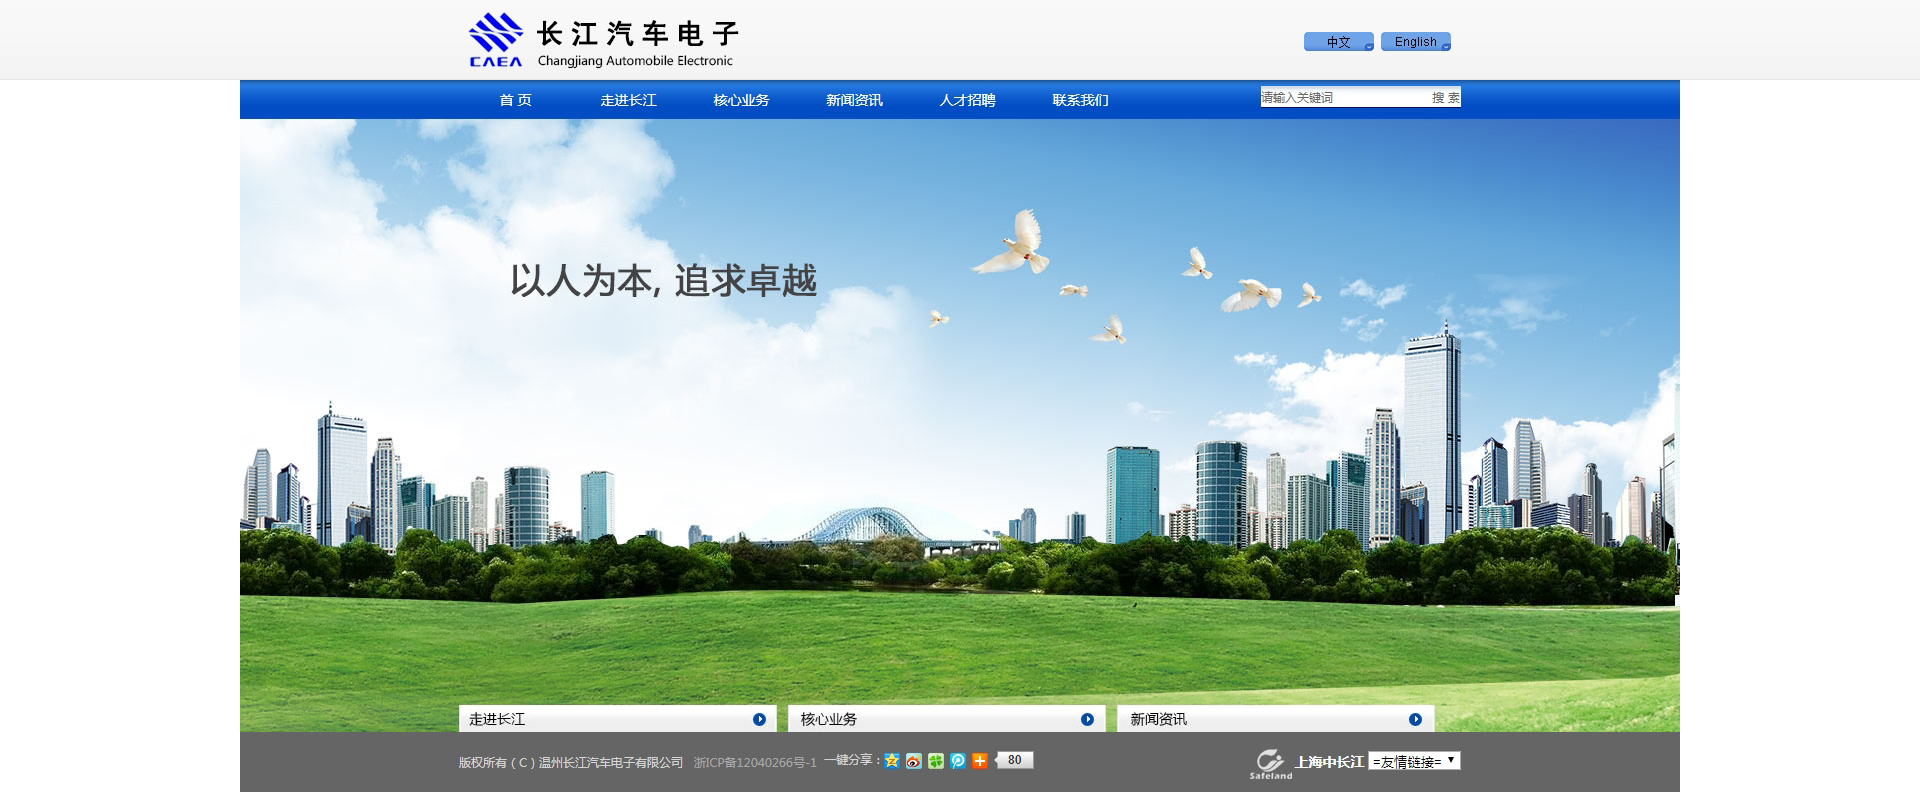
Task: Click the share count 80 badge
Action: pyautogui.click(x=1015, y=760)
